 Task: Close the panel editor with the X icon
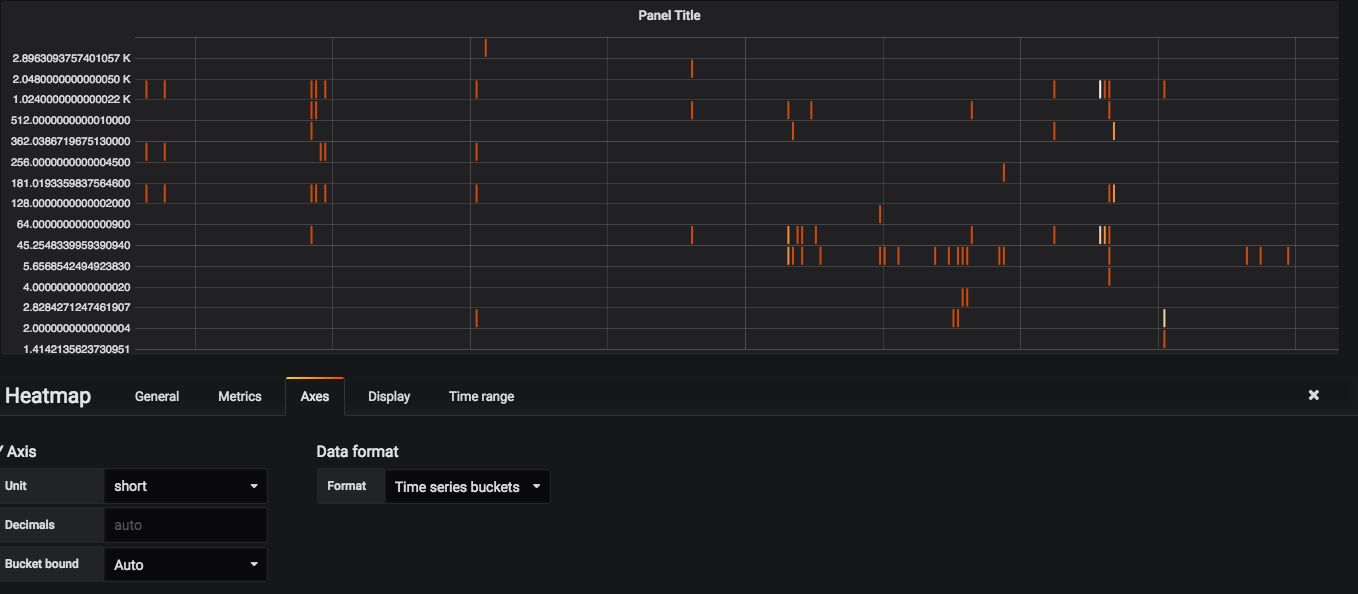(1313, 394)
